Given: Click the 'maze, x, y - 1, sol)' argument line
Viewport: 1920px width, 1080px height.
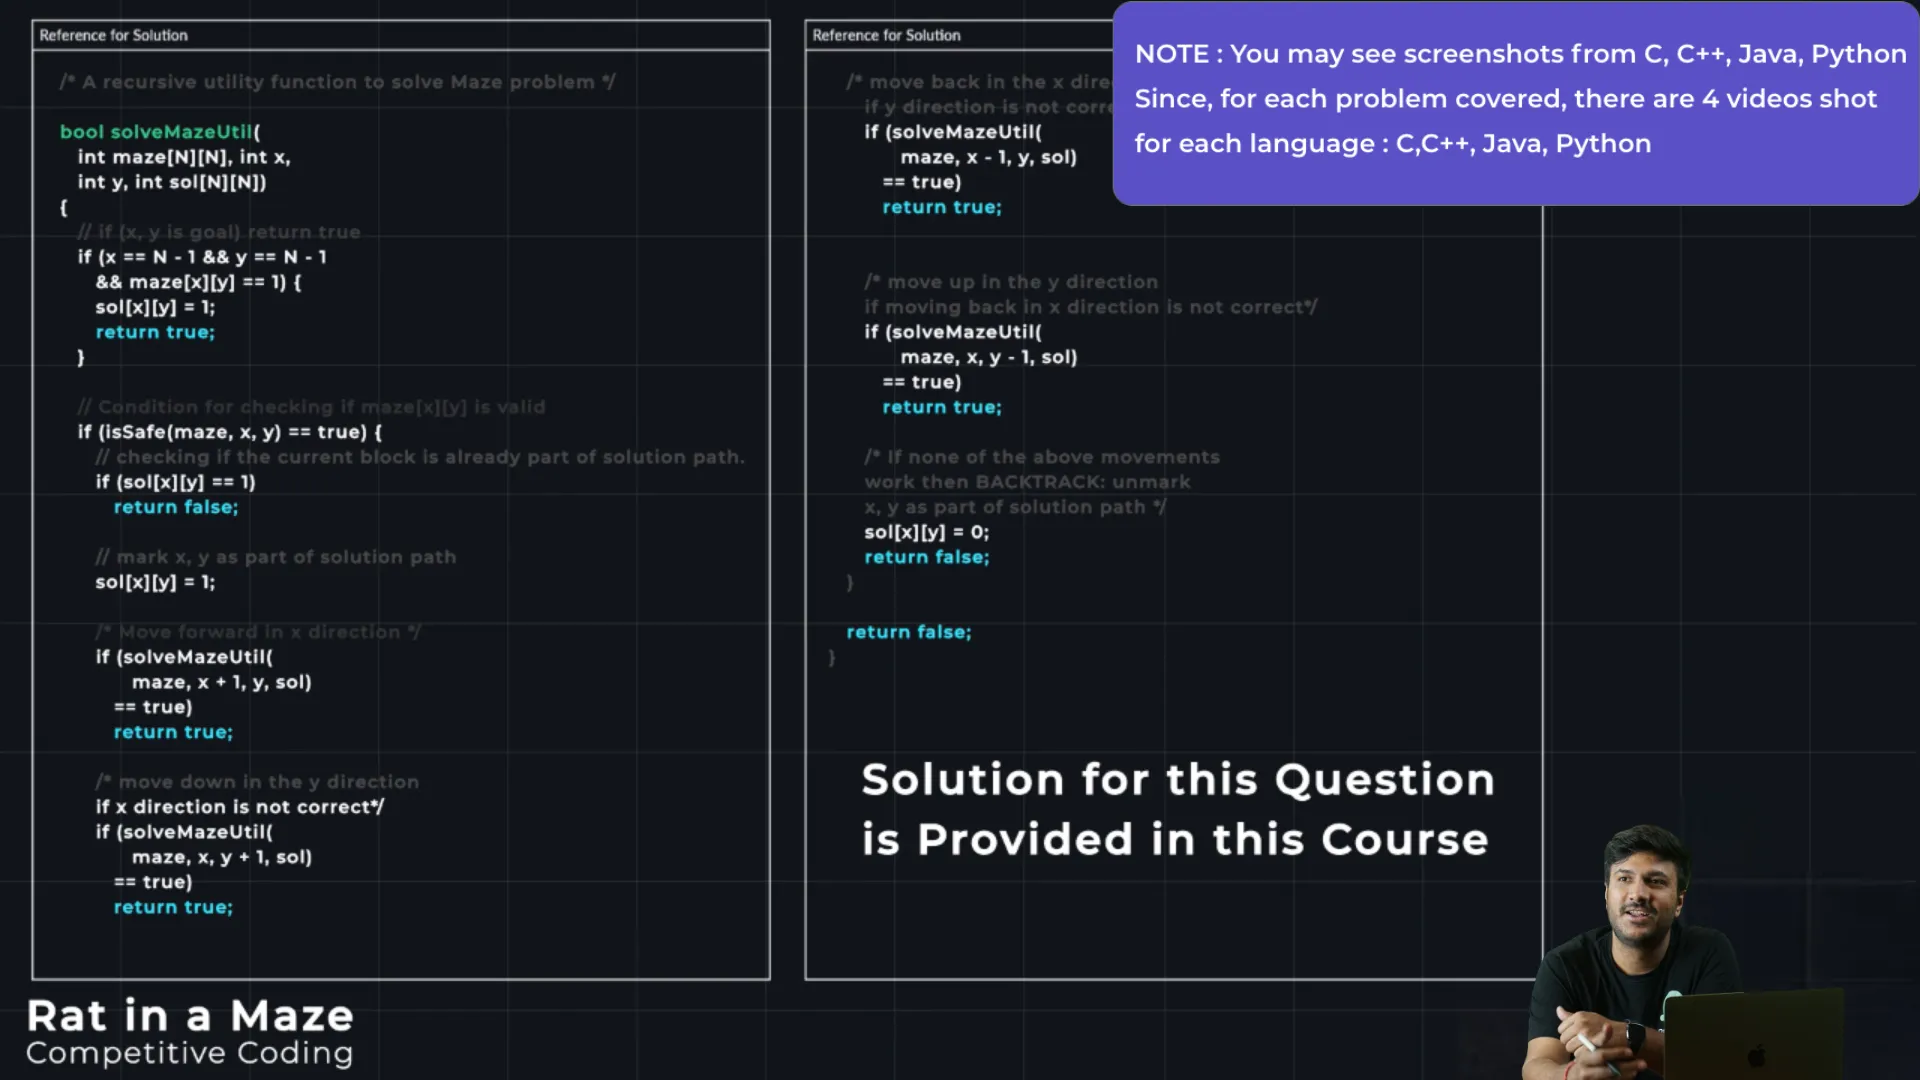Looking at the screenshot, I should (988, 357).
